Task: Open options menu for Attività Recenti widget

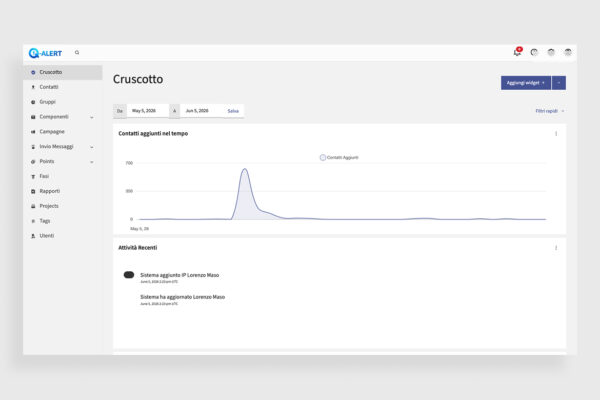Action: click(556, 248)
